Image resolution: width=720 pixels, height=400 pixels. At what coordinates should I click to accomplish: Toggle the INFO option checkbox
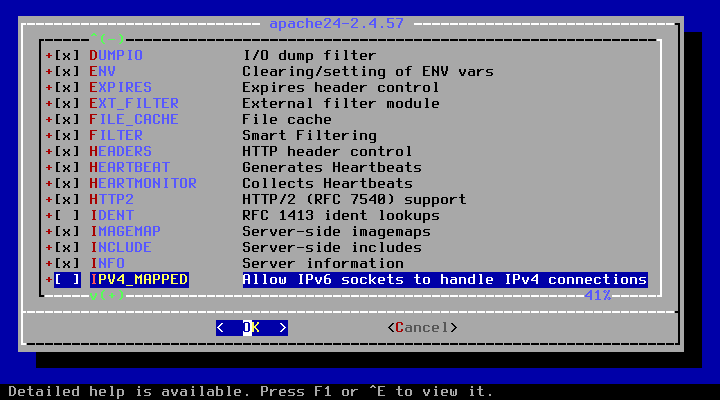tap(67, 264)
